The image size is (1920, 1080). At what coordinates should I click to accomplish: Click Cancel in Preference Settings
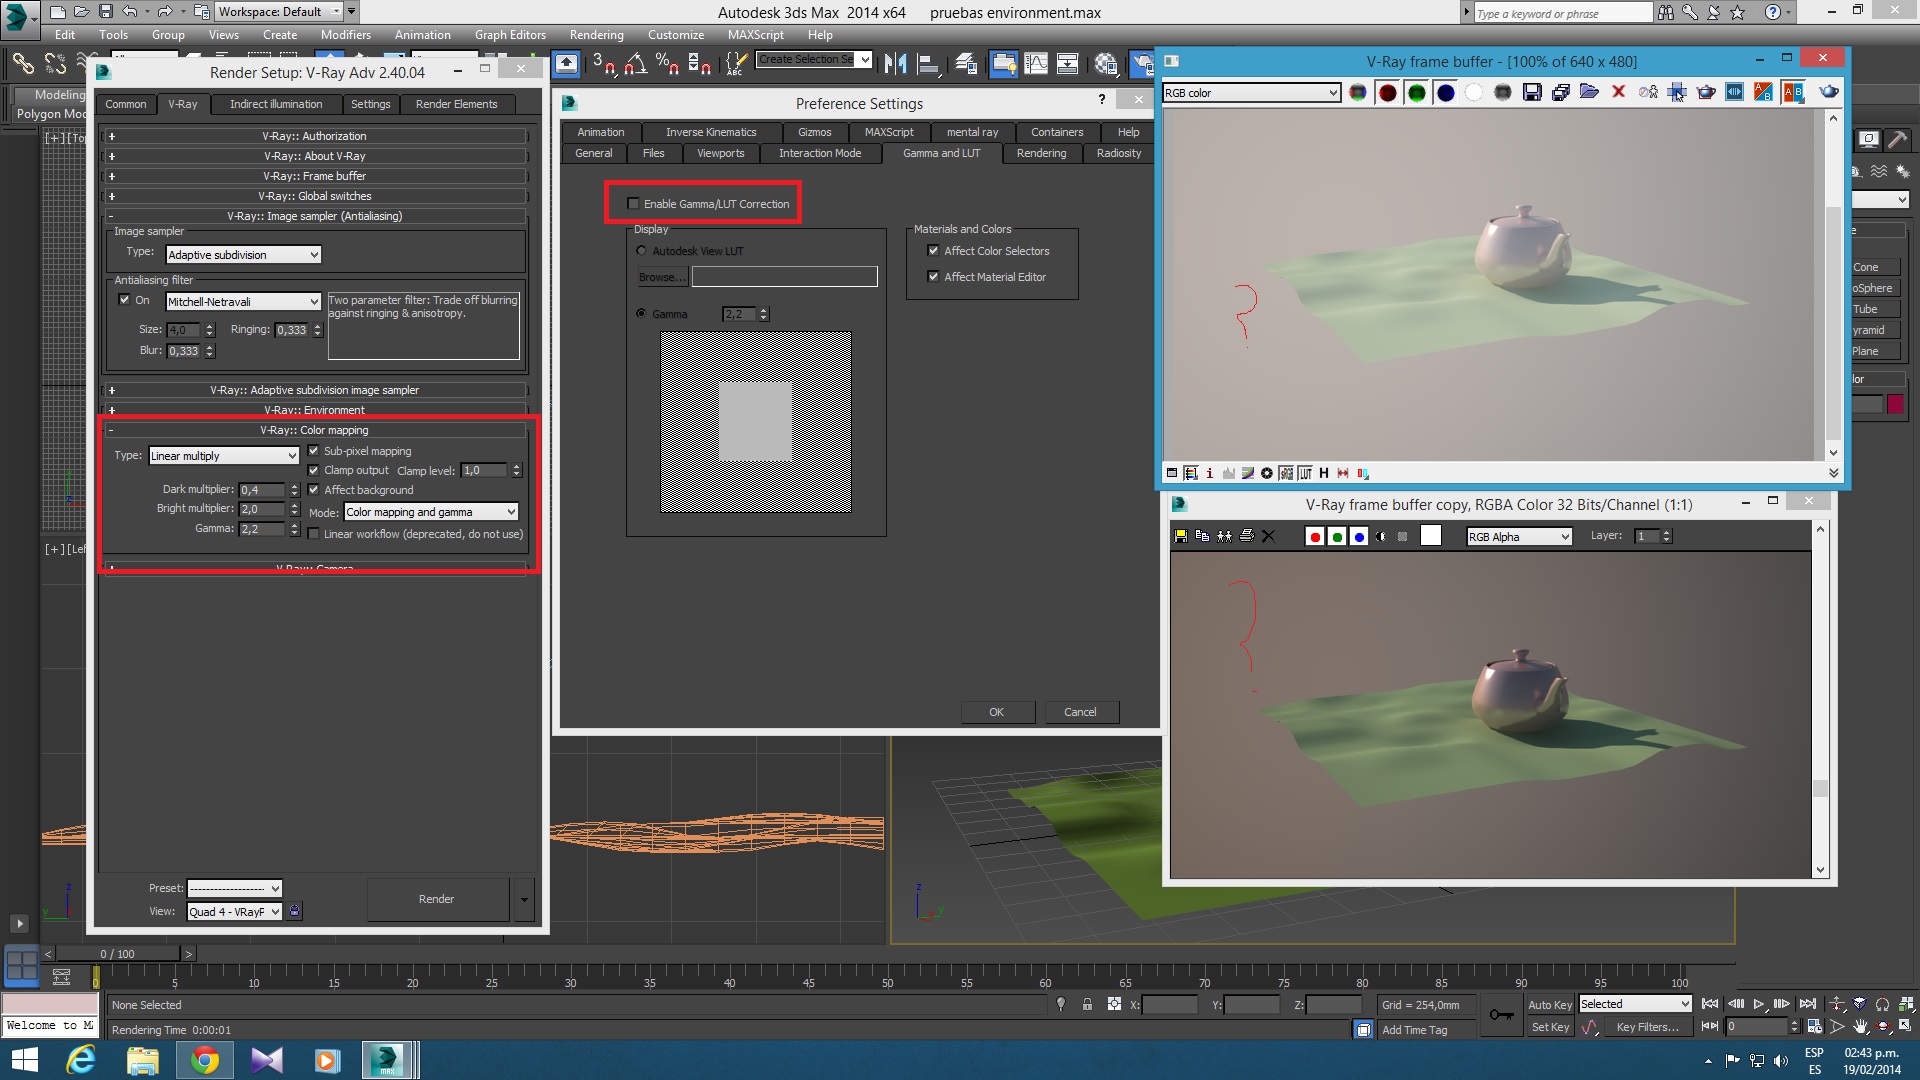(x=1080, y=712)
